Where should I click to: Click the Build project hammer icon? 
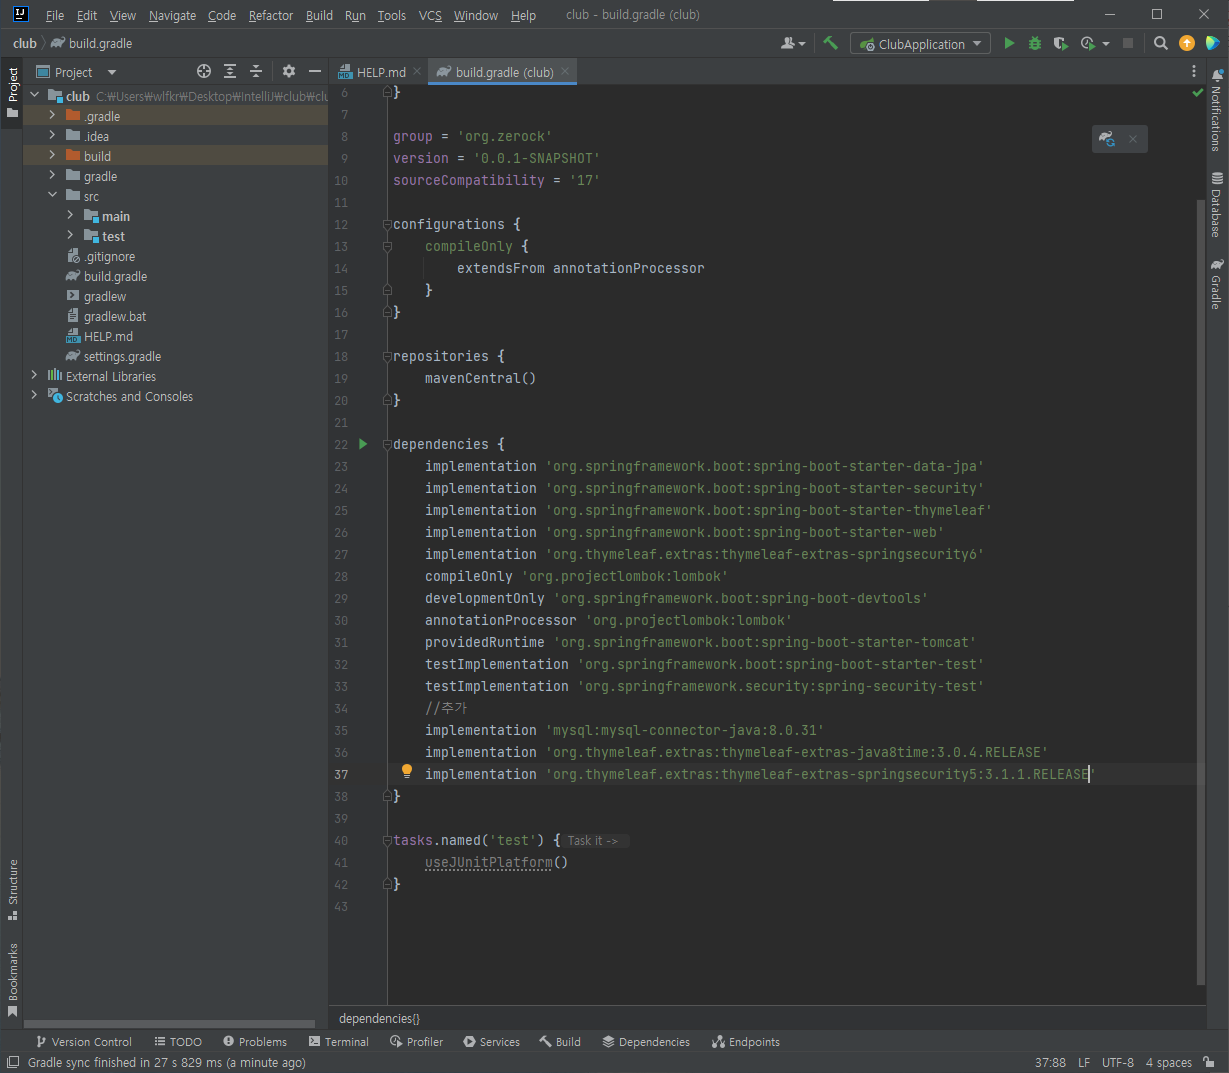(x=830, y=43)
